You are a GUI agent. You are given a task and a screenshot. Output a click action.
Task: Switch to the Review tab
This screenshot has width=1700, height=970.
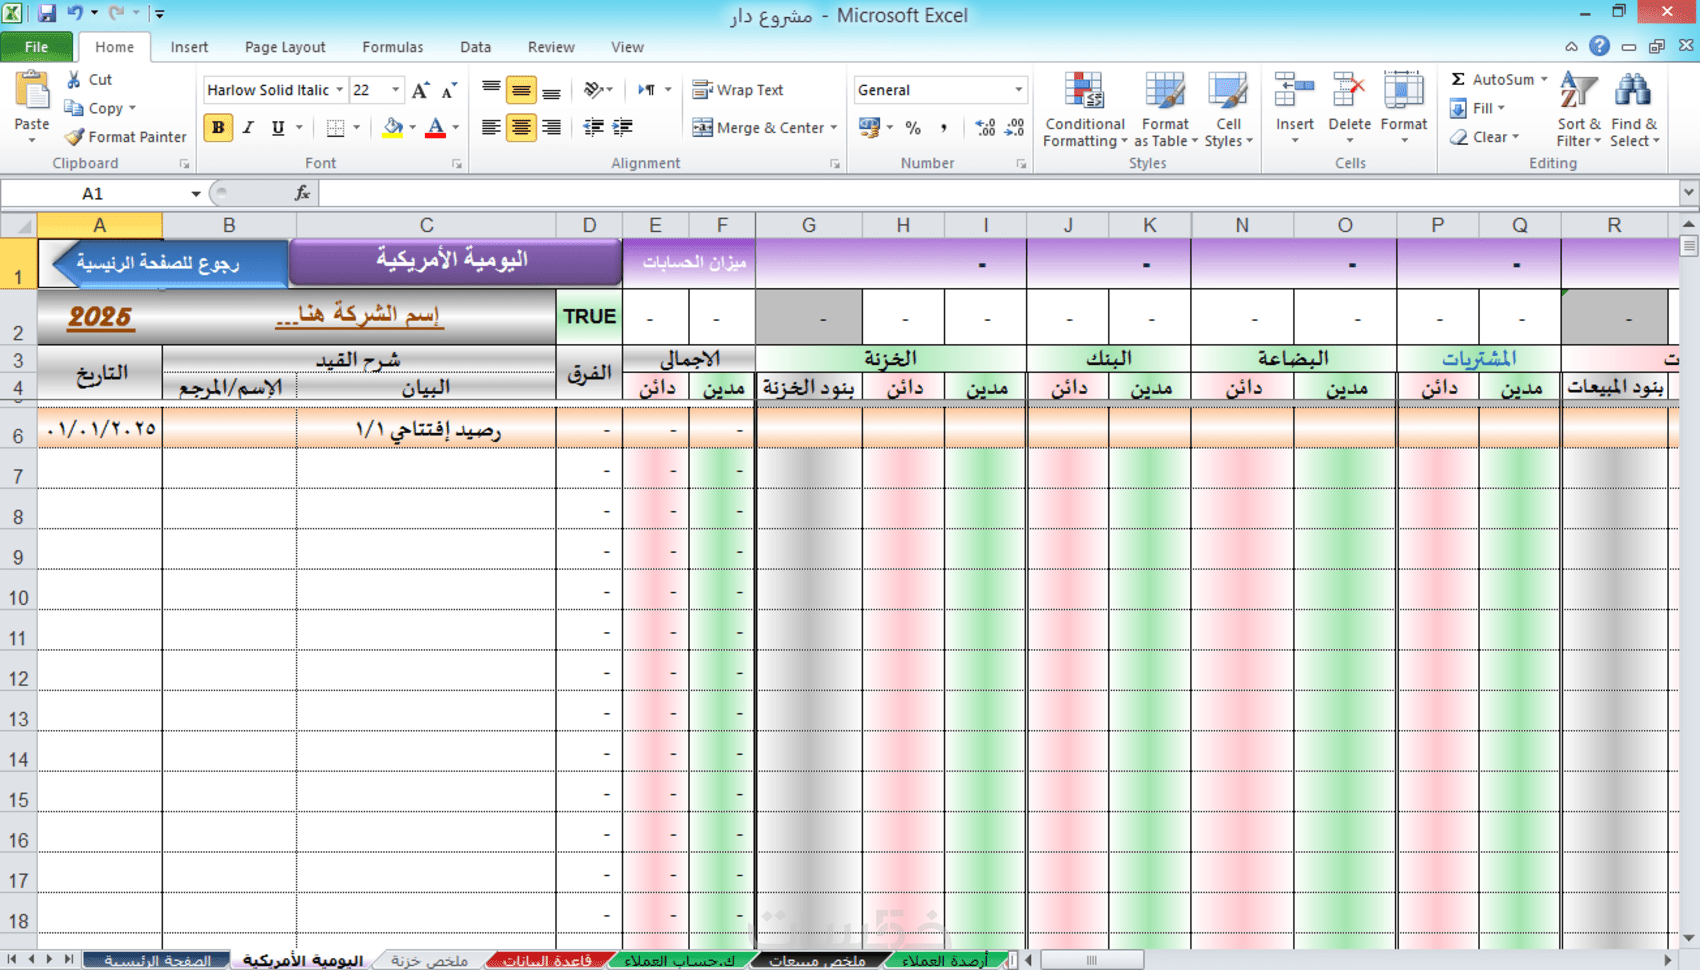point(551,47)
